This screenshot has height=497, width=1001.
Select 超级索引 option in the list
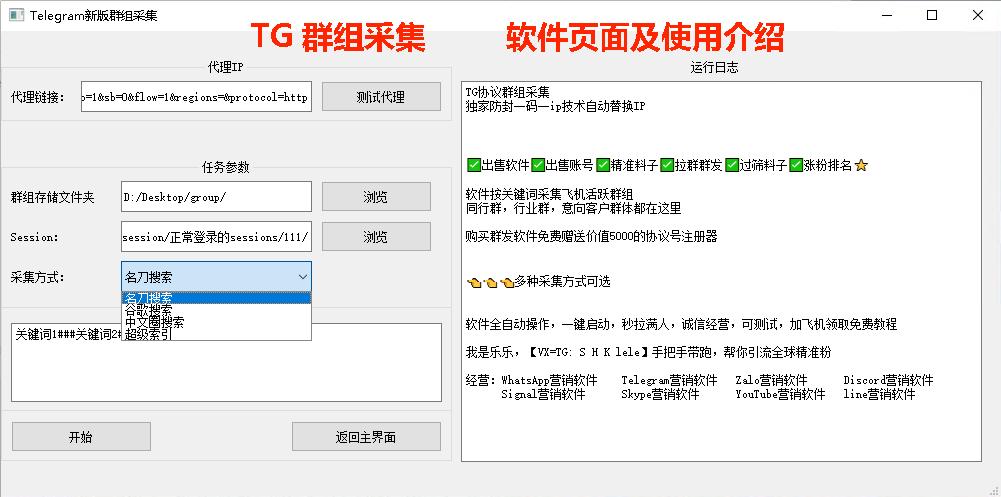pos(216,334)
